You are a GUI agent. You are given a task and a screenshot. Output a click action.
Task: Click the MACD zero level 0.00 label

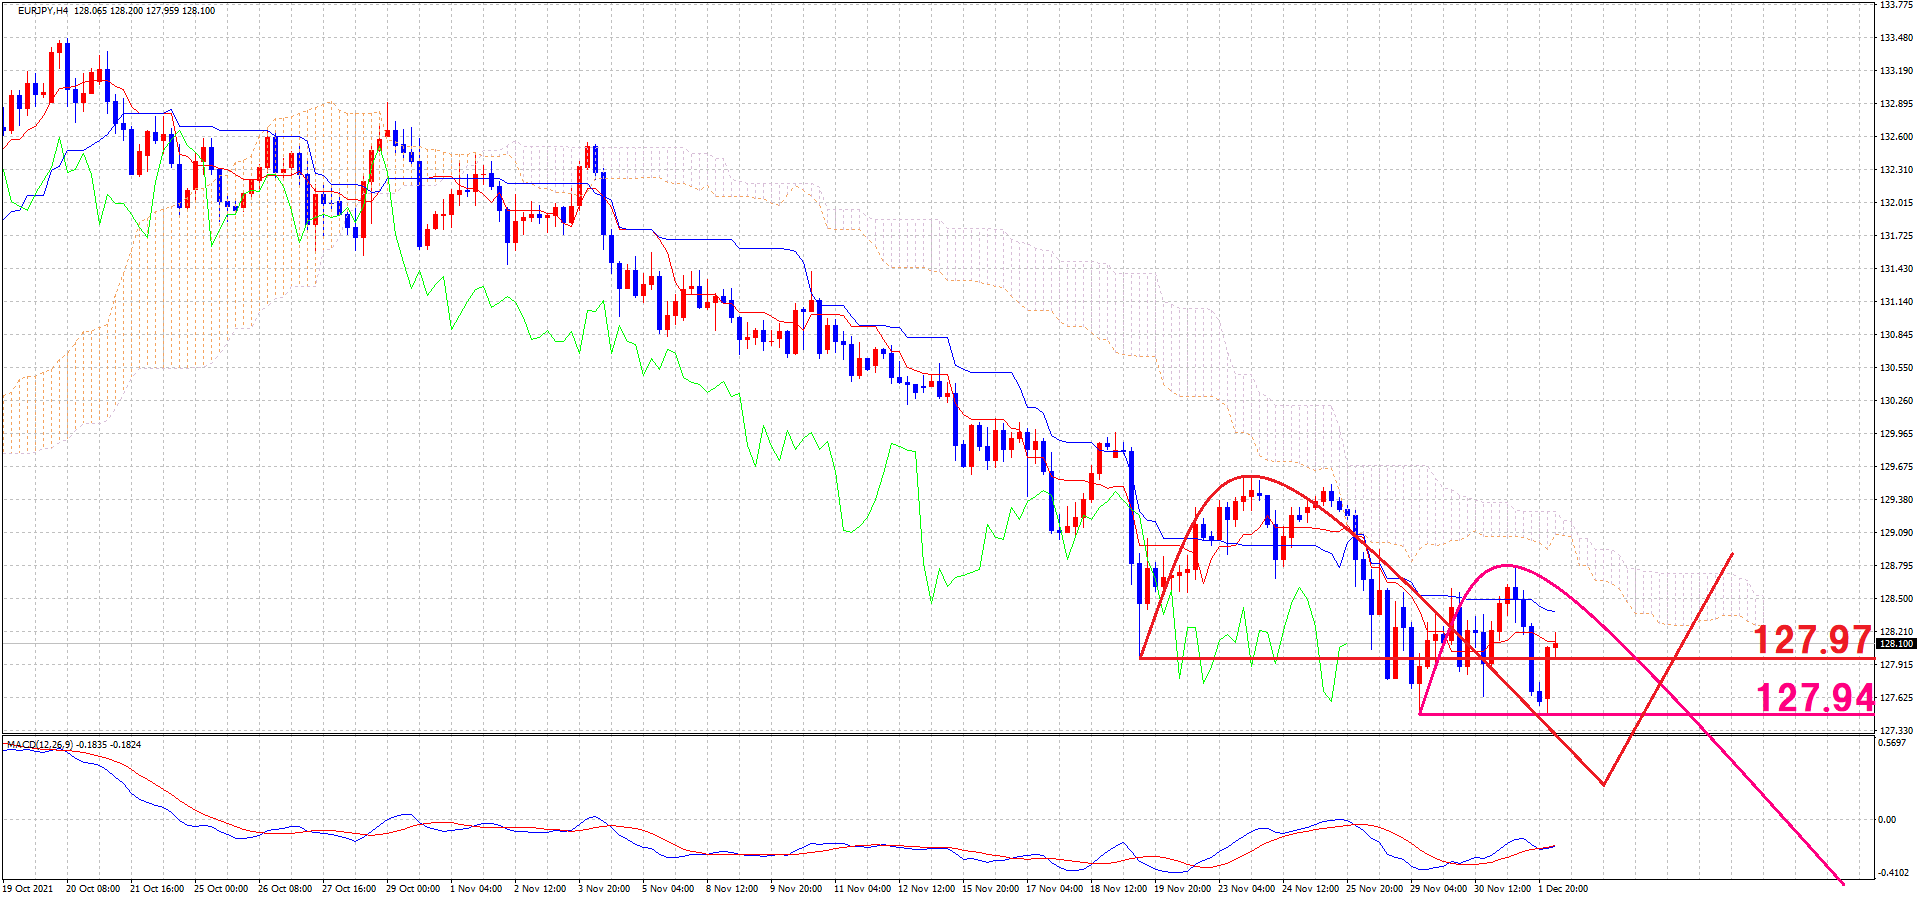pyautogui.click(x=1887, y=820)
